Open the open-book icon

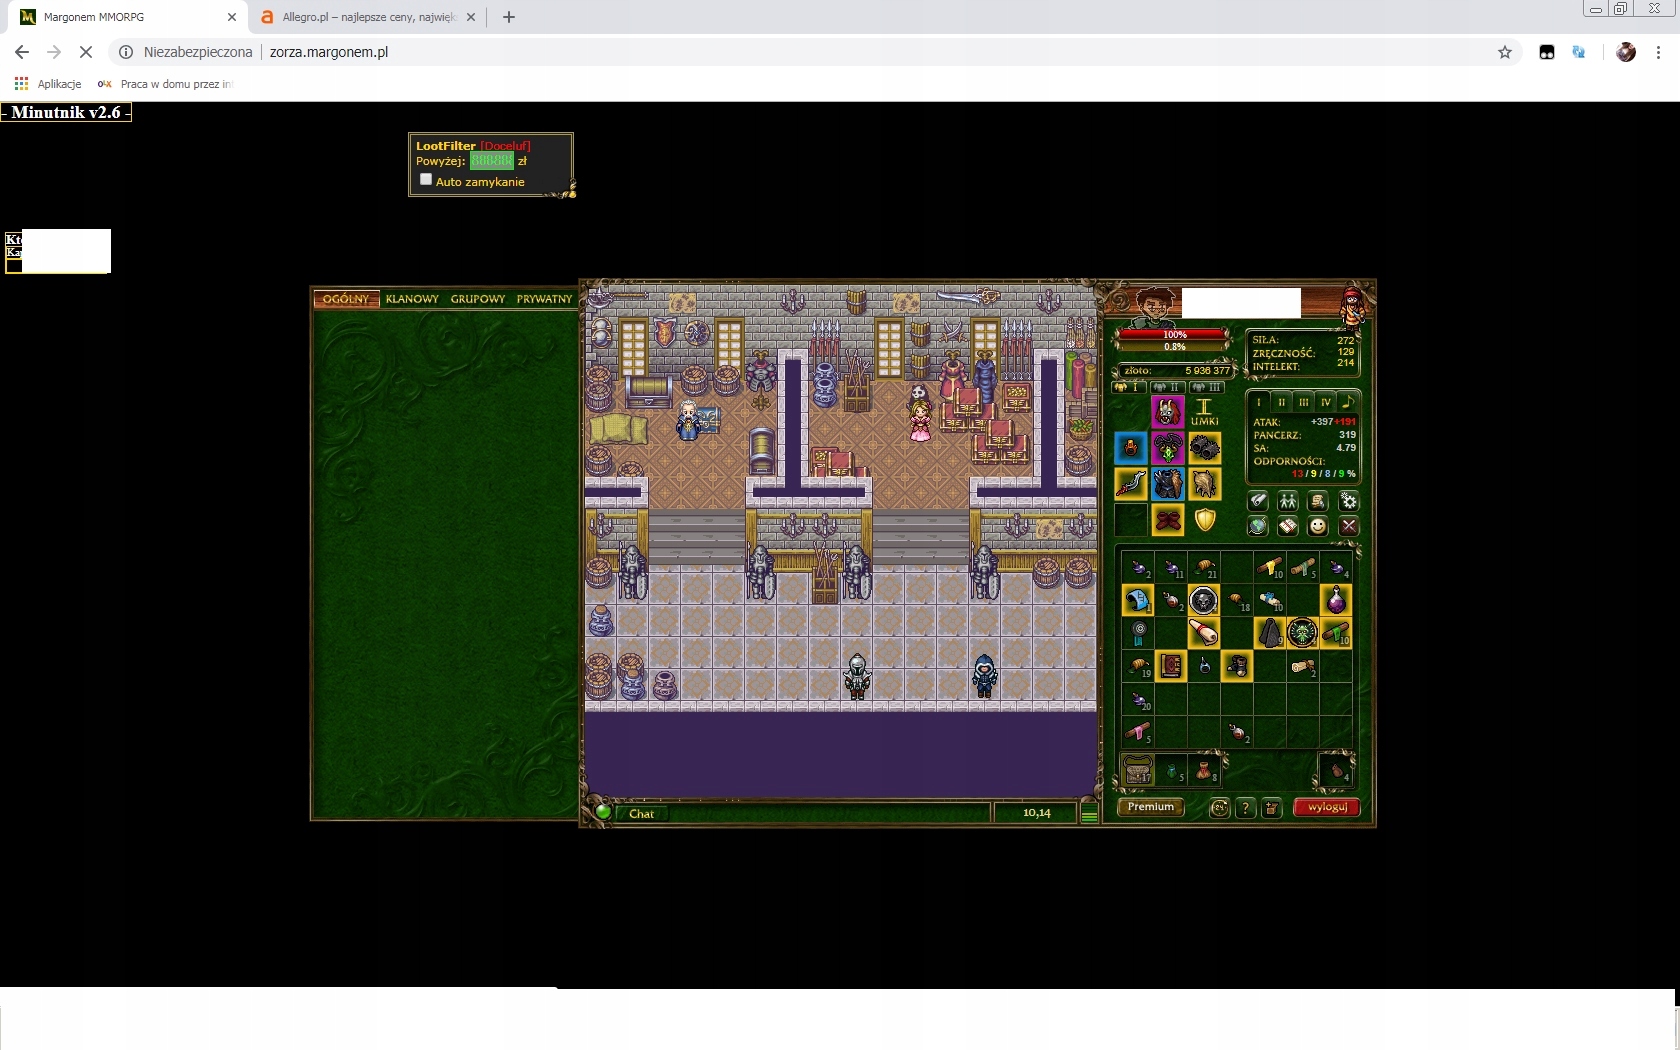1288,526
